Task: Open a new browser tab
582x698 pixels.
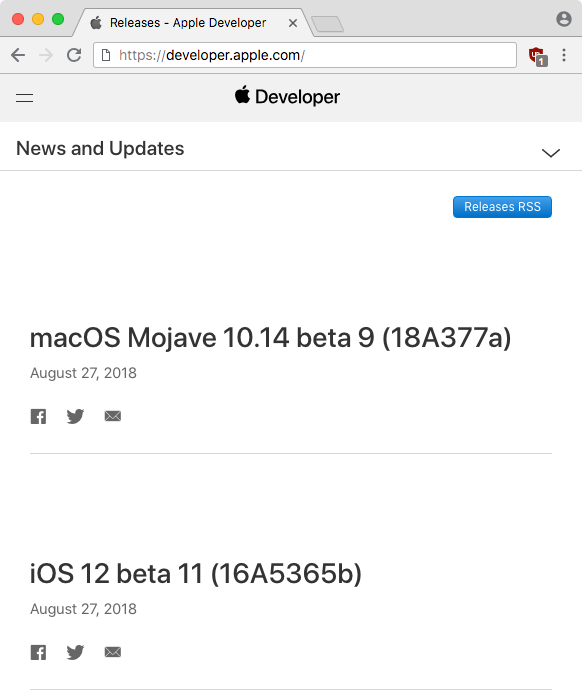Action: pyautogui.click(x=327, y=24)
